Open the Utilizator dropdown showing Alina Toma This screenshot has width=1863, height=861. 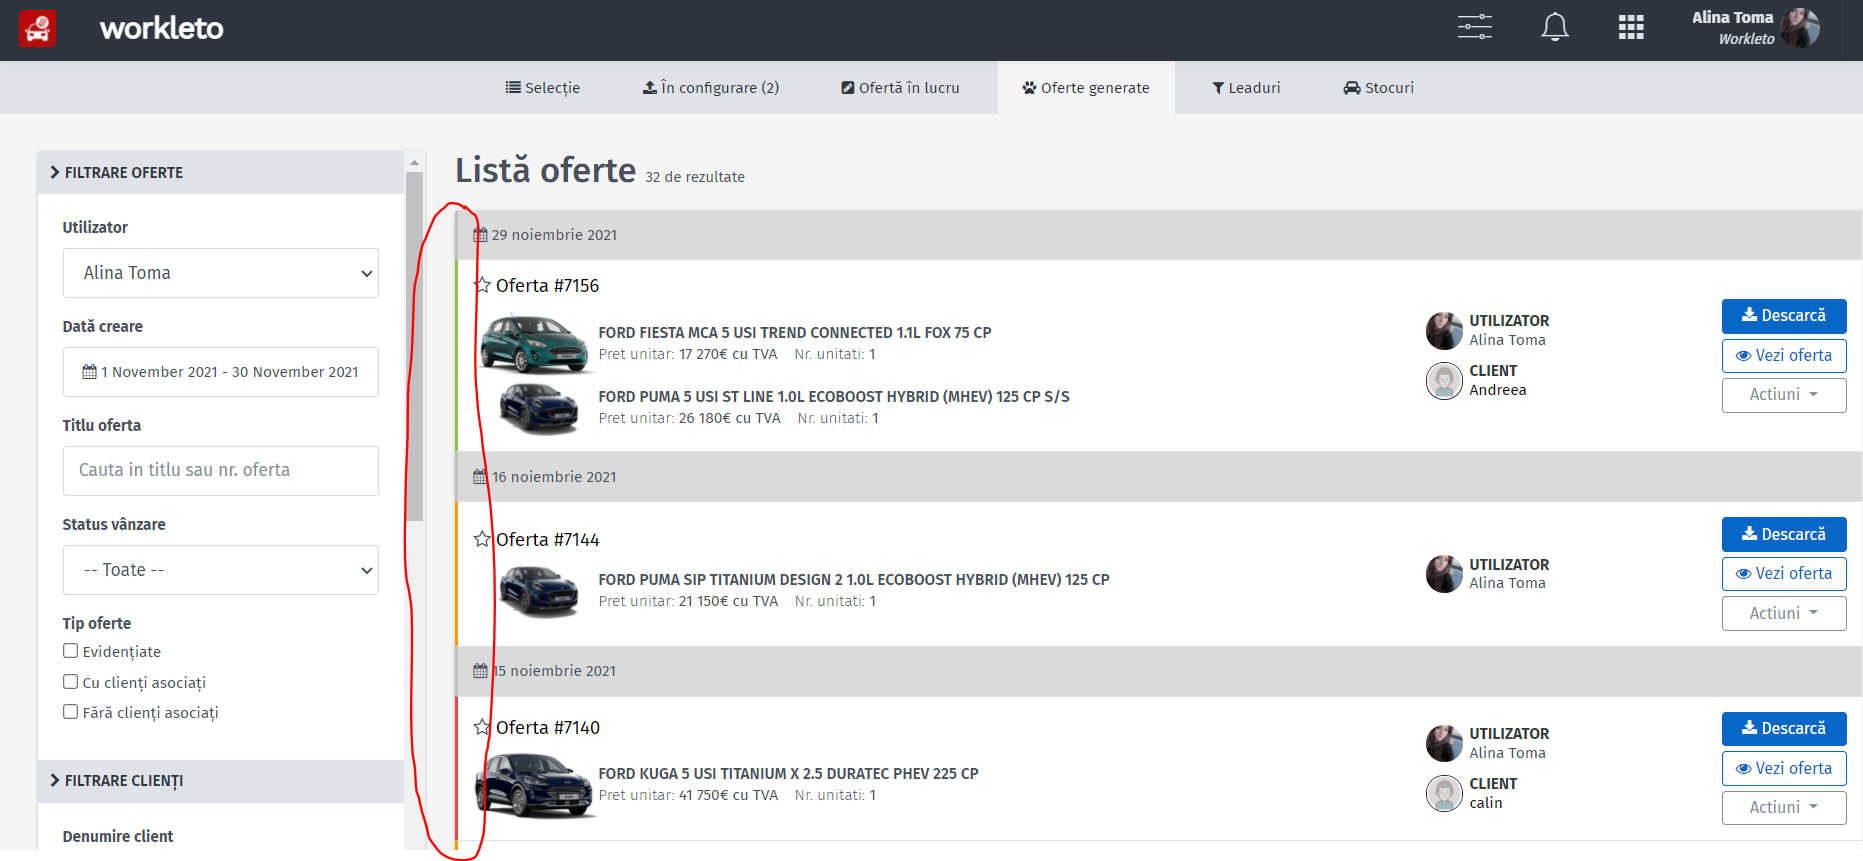tap(221, 273)
